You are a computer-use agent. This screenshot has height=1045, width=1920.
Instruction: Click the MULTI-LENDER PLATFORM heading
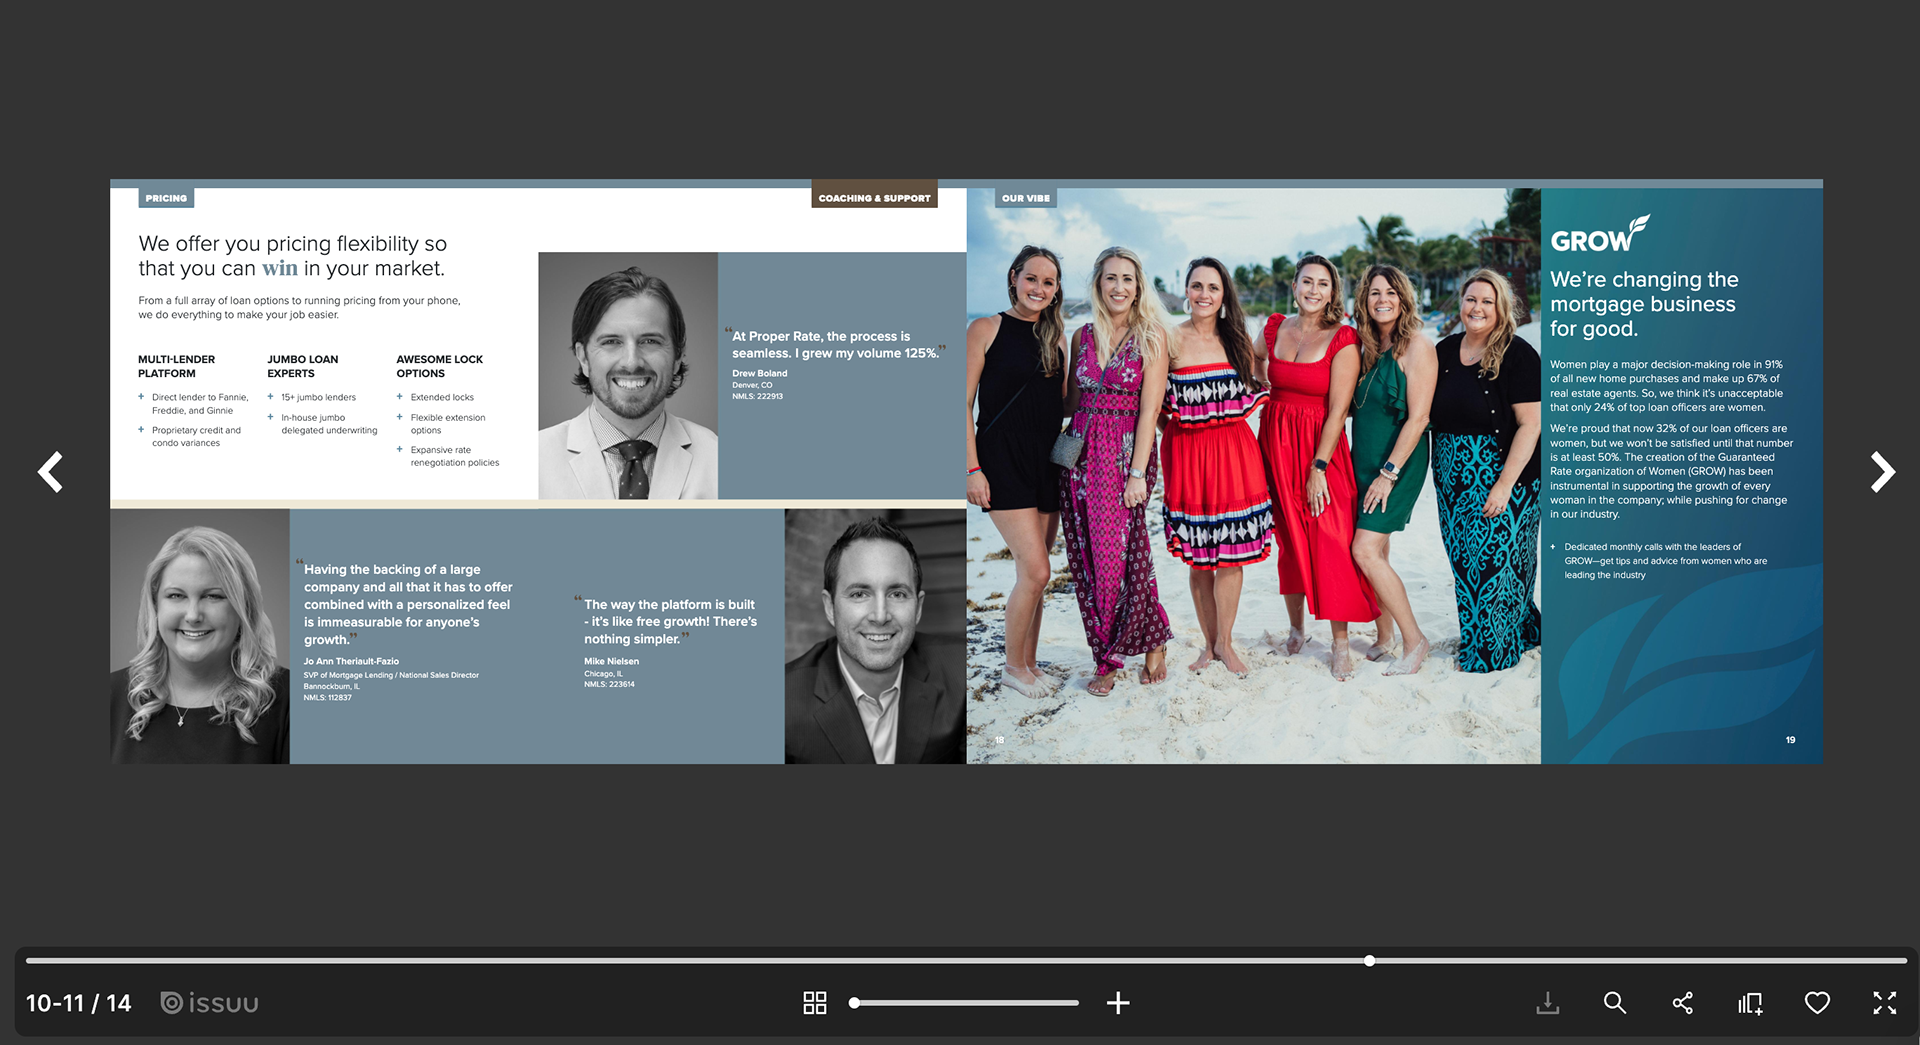pyautogui.click(x=176, y=366)
